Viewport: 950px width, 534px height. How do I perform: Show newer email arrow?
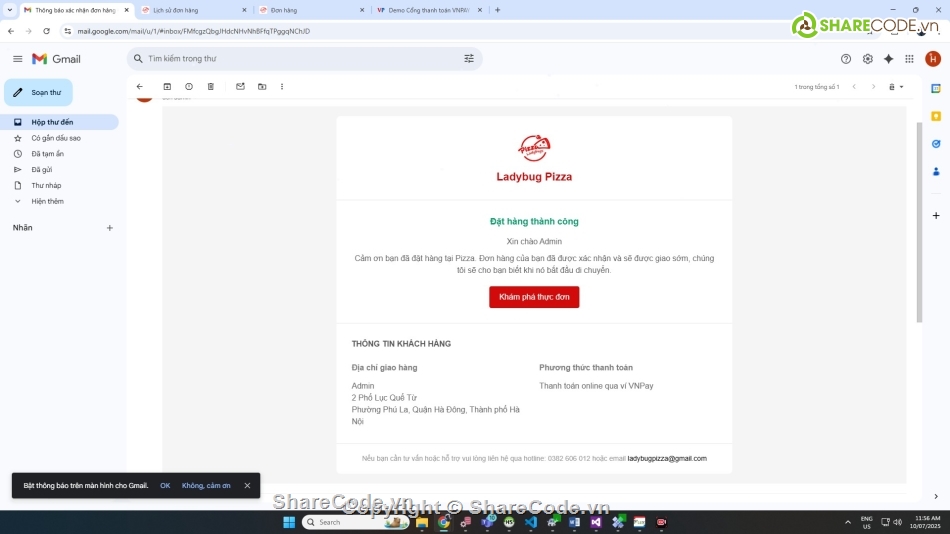(854, 87)
